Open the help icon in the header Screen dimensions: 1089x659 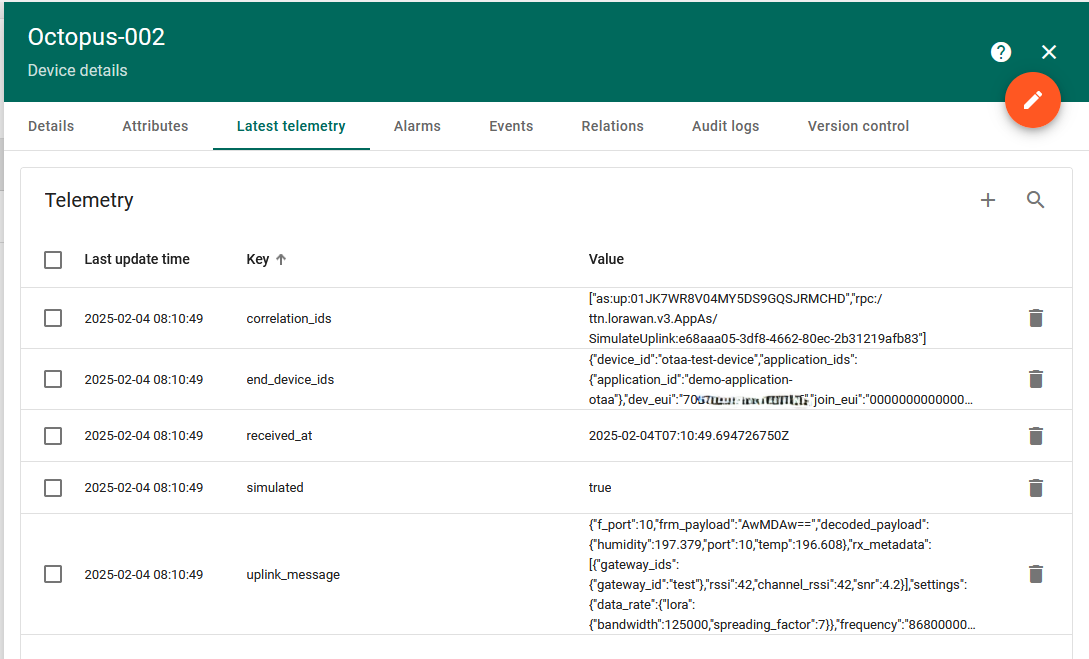pyautogui.click(x=1001, y=51)
